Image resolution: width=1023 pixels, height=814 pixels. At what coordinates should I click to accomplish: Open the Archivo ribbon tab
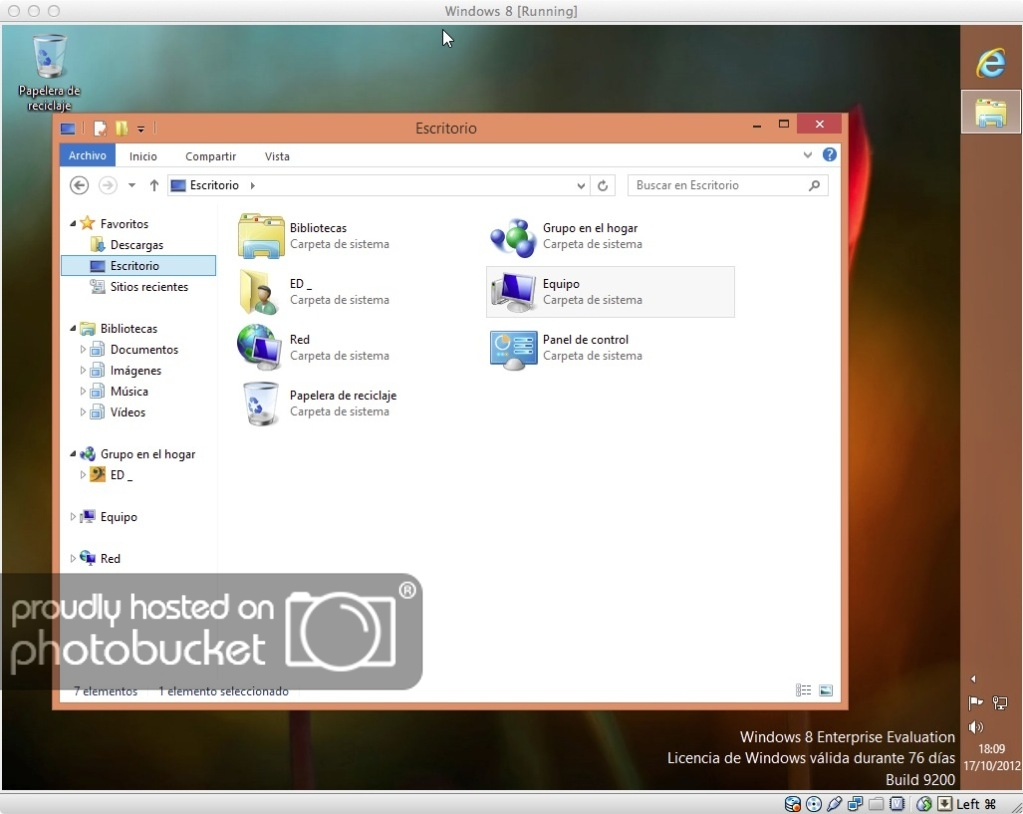pyautogui.click(x=88, y=156)
